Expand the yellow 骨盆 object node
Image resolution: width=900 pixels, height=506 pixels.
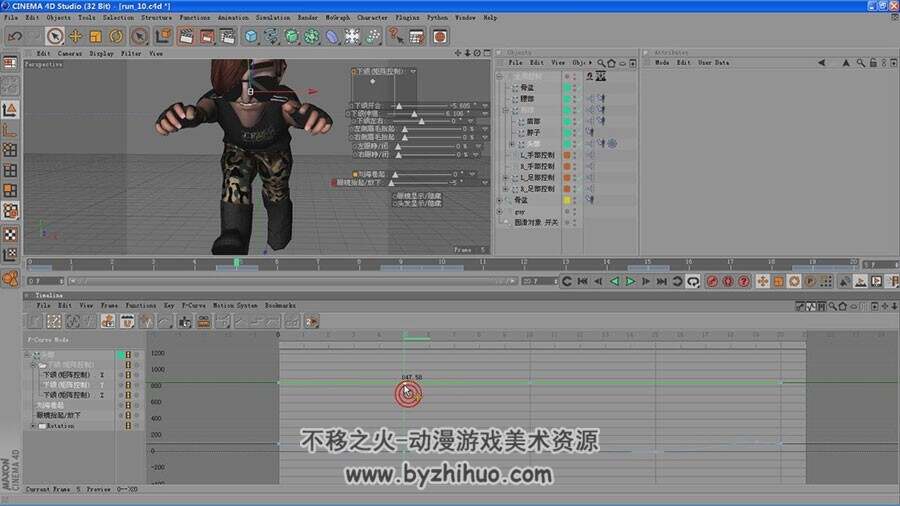click(x=499, y=200)
